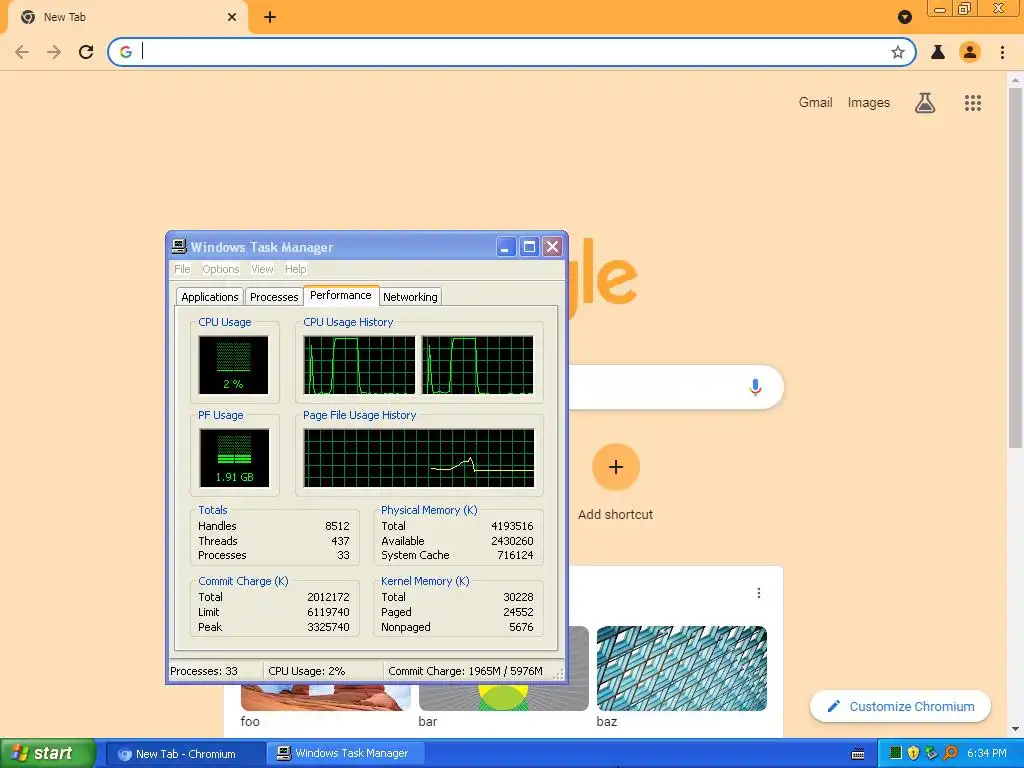
Task: Click Windows Task Manager taskbar button
Action: 346,754
